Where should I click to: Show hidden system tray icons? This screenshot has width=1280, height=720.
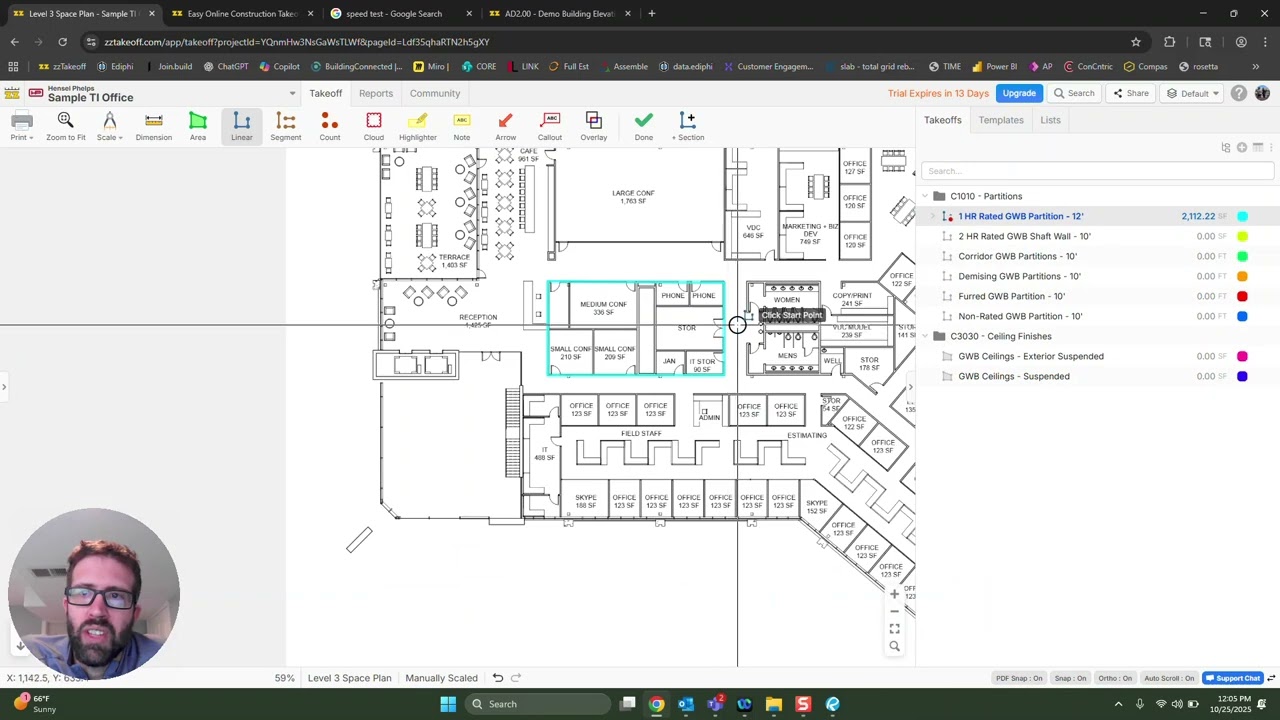[1118, 704]
